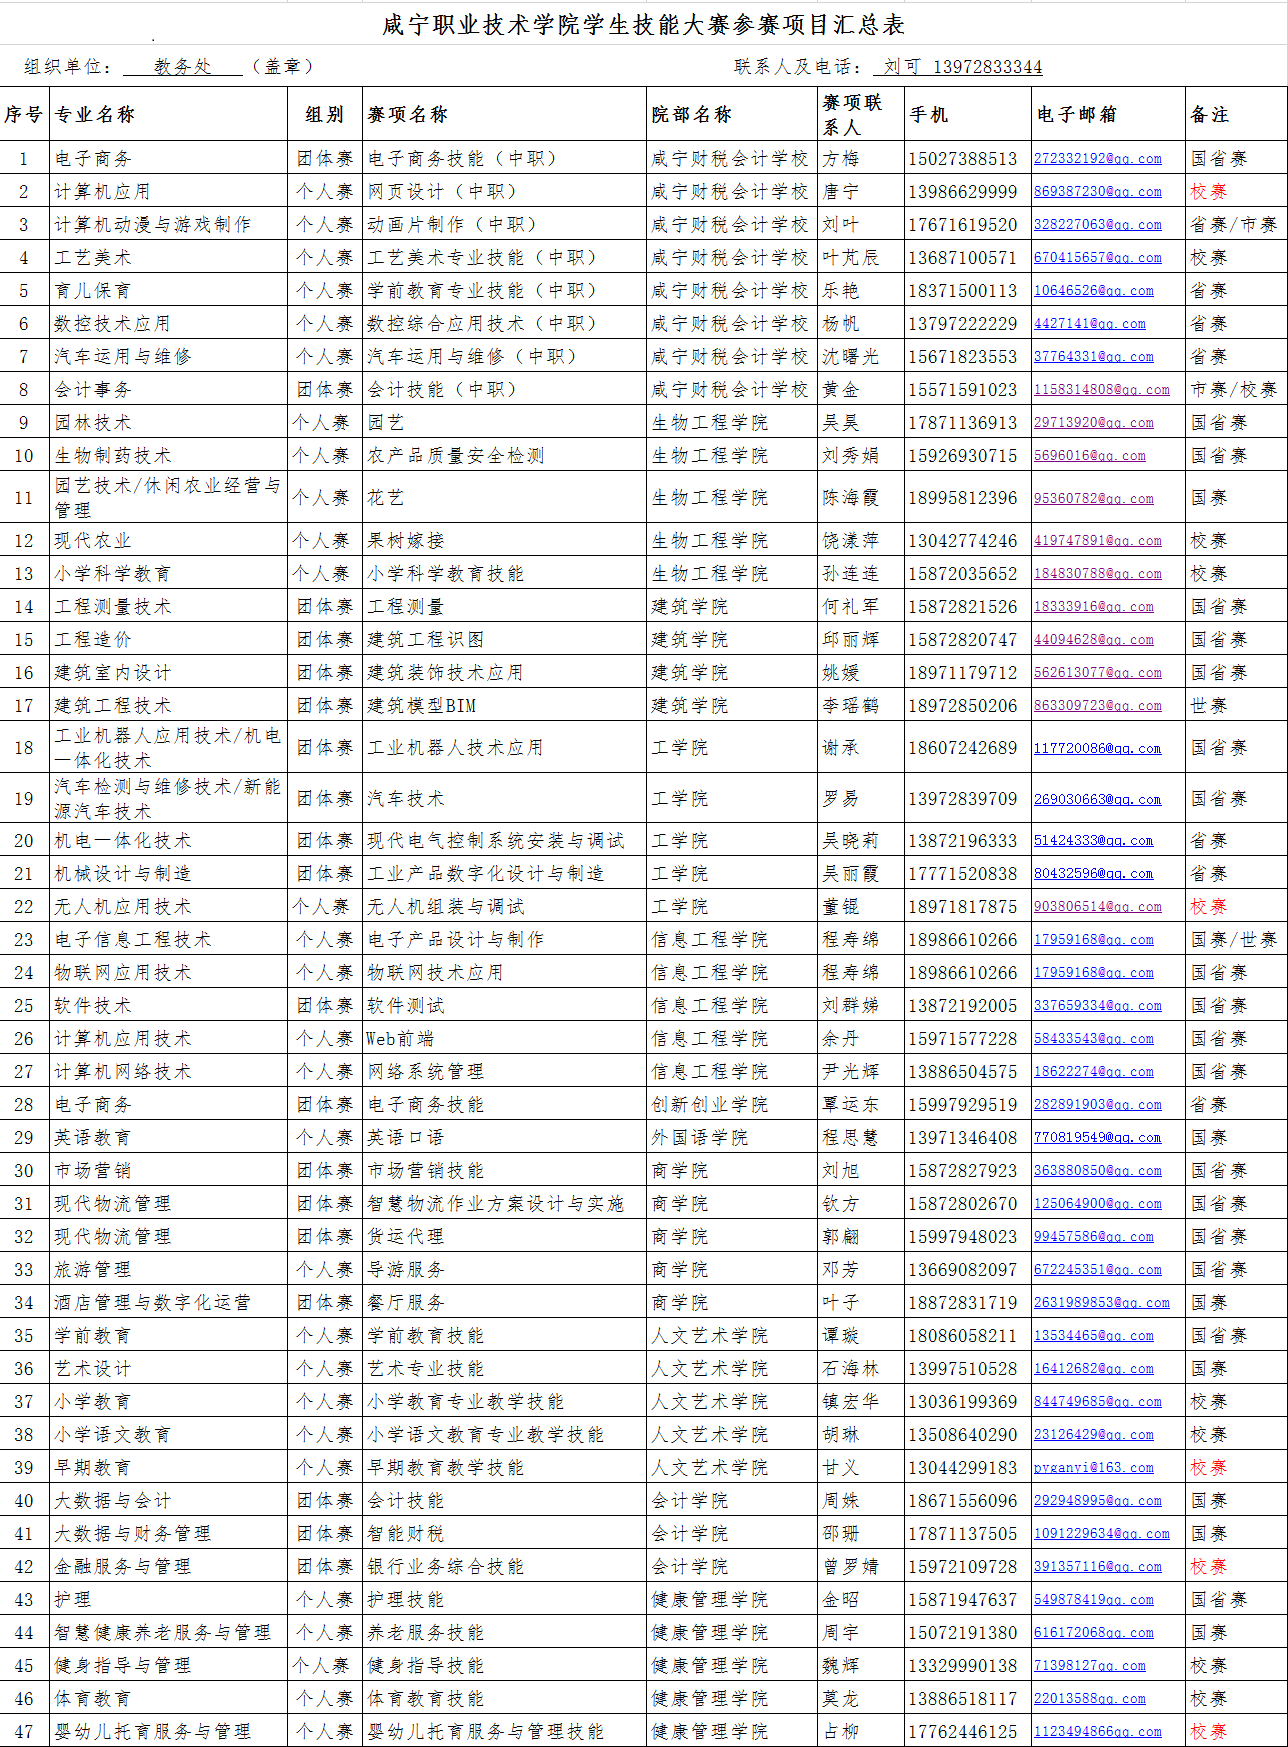Click the 外国语学院 department cell
Image resolution: width=1288 pixels, height=1747 pixels.
click(x=699, y=1137)
